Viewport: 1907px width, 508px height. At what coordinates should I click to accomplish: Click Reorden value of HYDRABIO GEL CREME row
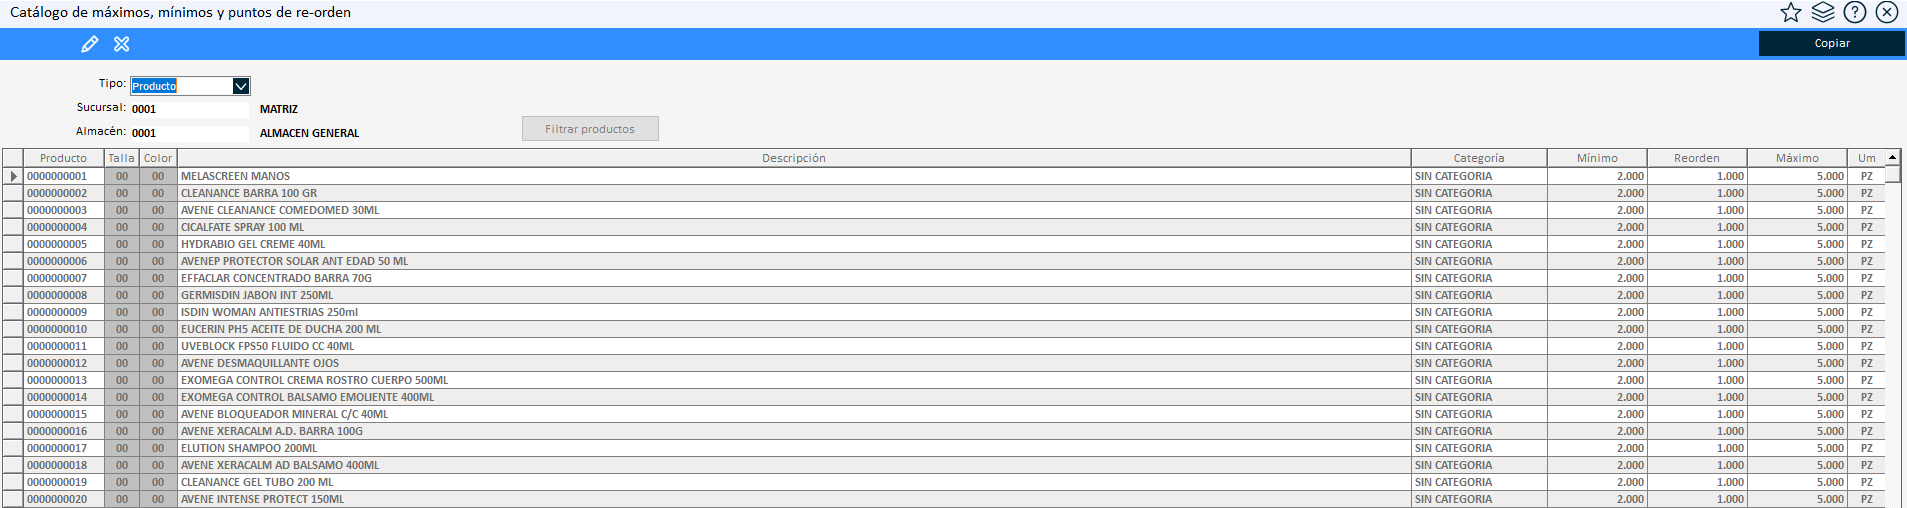click(1697, 244)
